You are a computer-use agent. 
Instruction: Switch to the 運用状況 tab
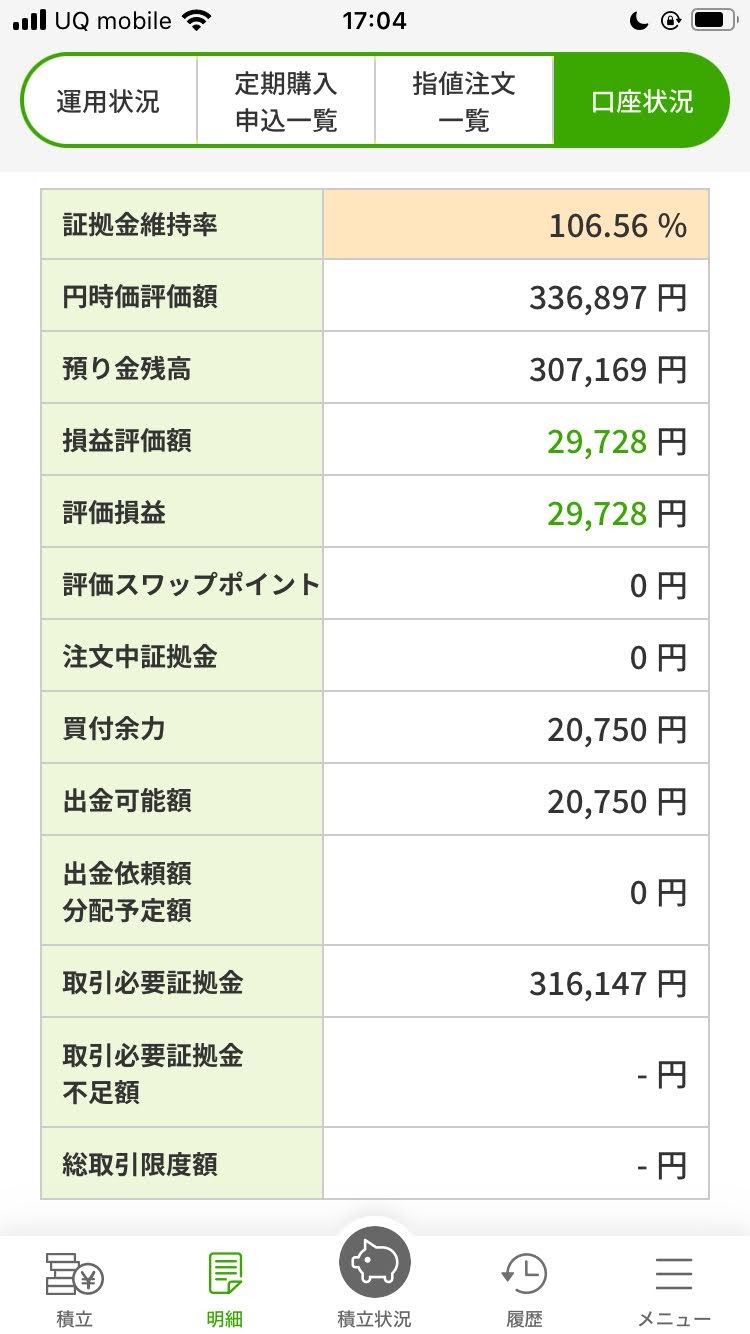pyautogui.click(x=108, y=101)
